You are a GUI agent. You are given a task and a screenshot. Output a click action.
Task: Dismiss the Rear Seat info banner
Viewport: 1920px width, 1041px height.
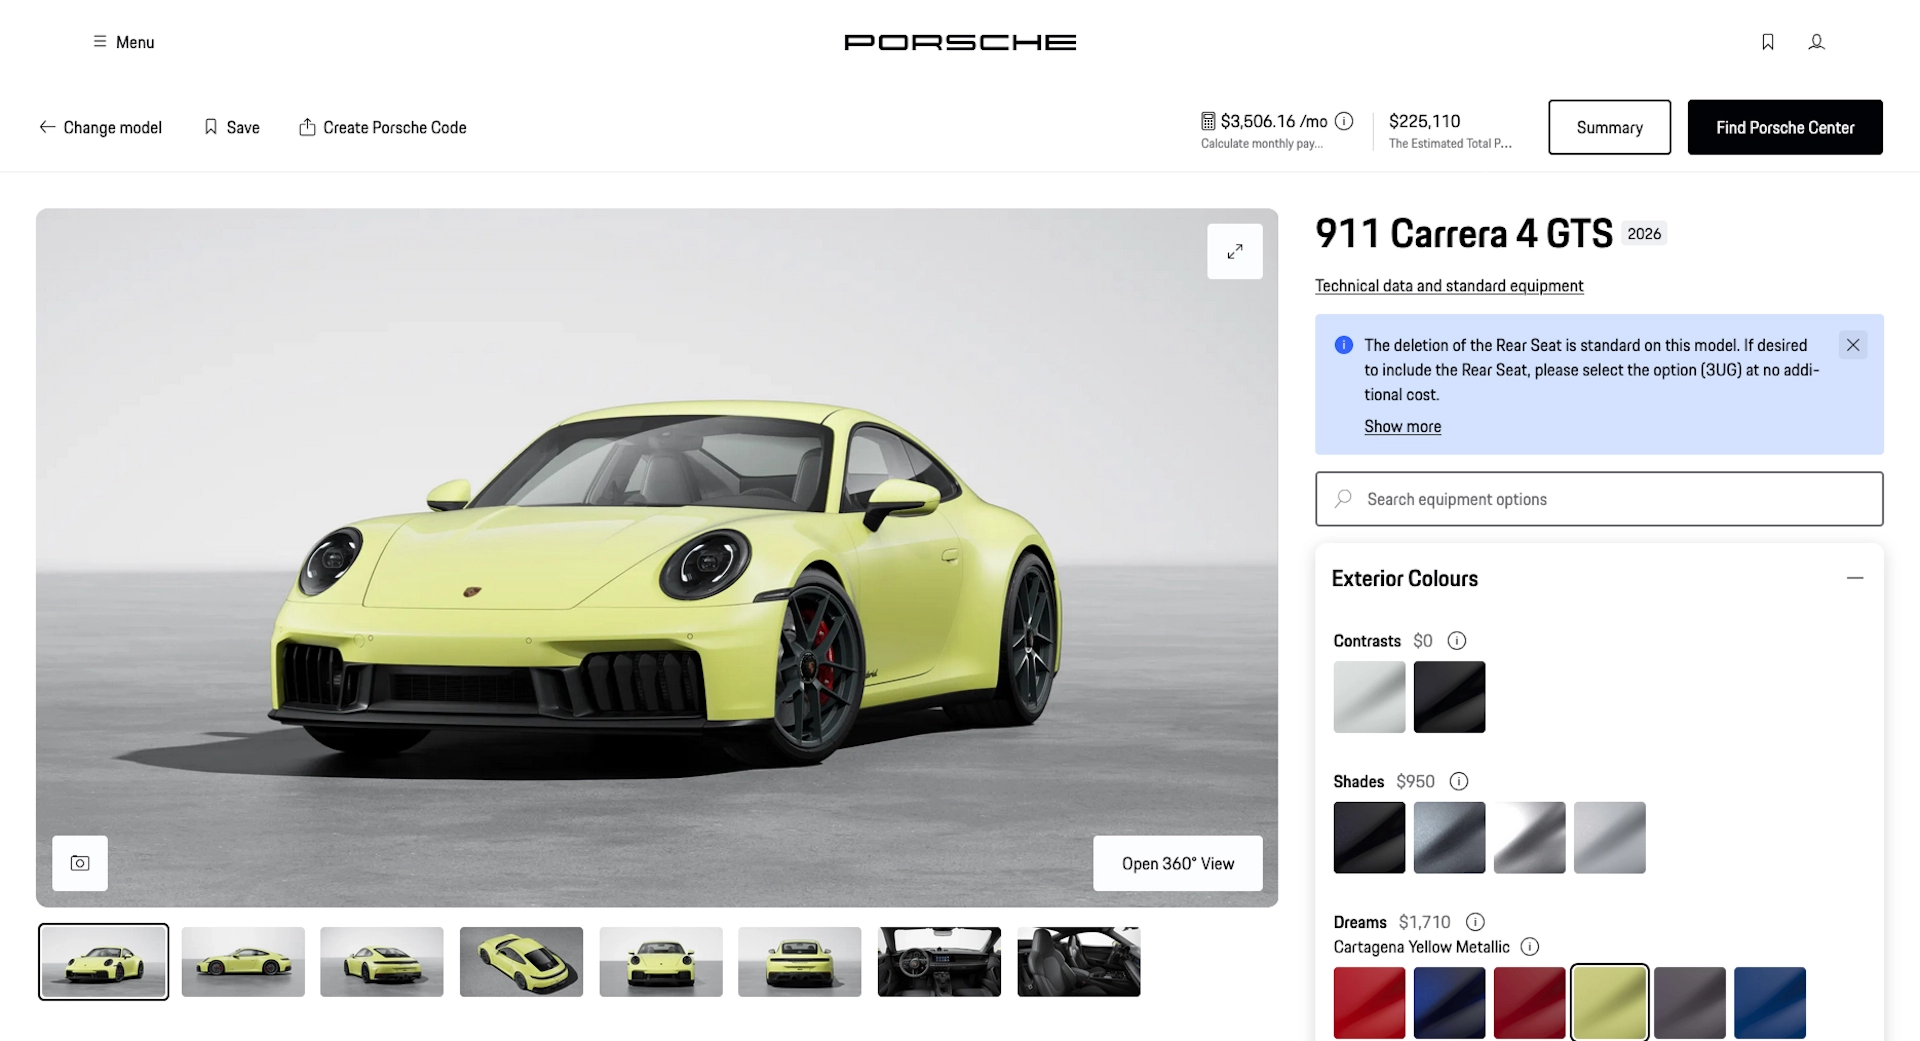pos(1852,345)
